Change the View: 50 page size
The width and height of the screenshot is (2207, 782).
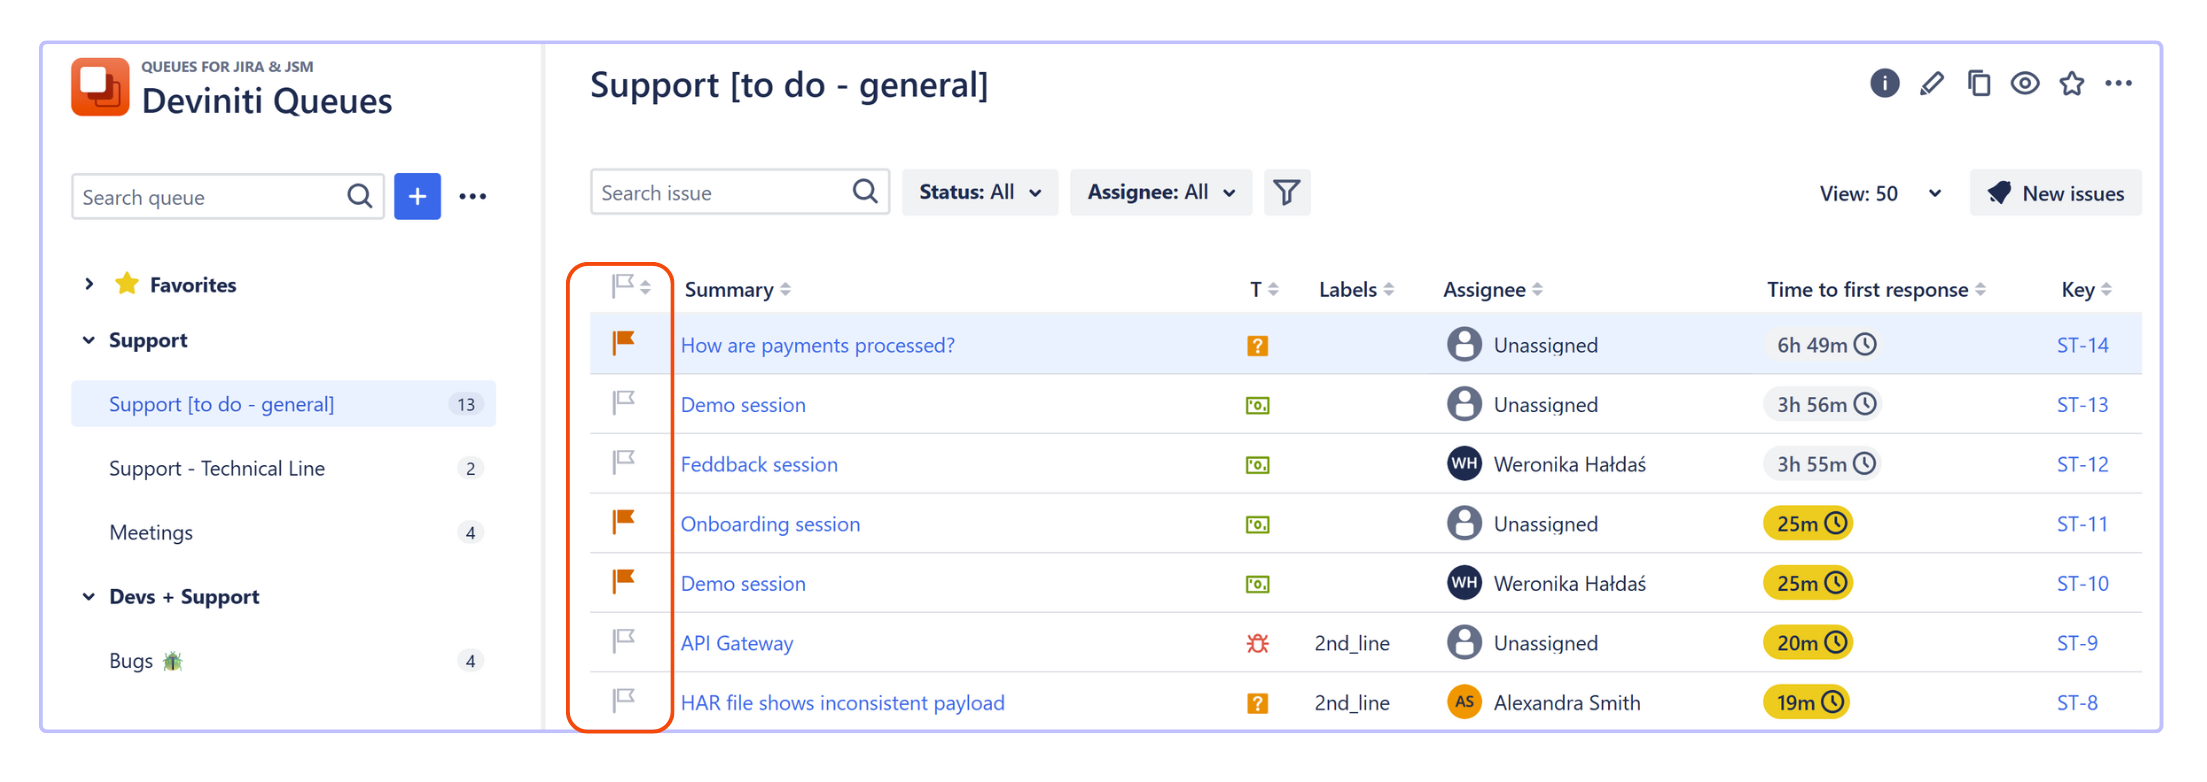tap(1880, 194)
